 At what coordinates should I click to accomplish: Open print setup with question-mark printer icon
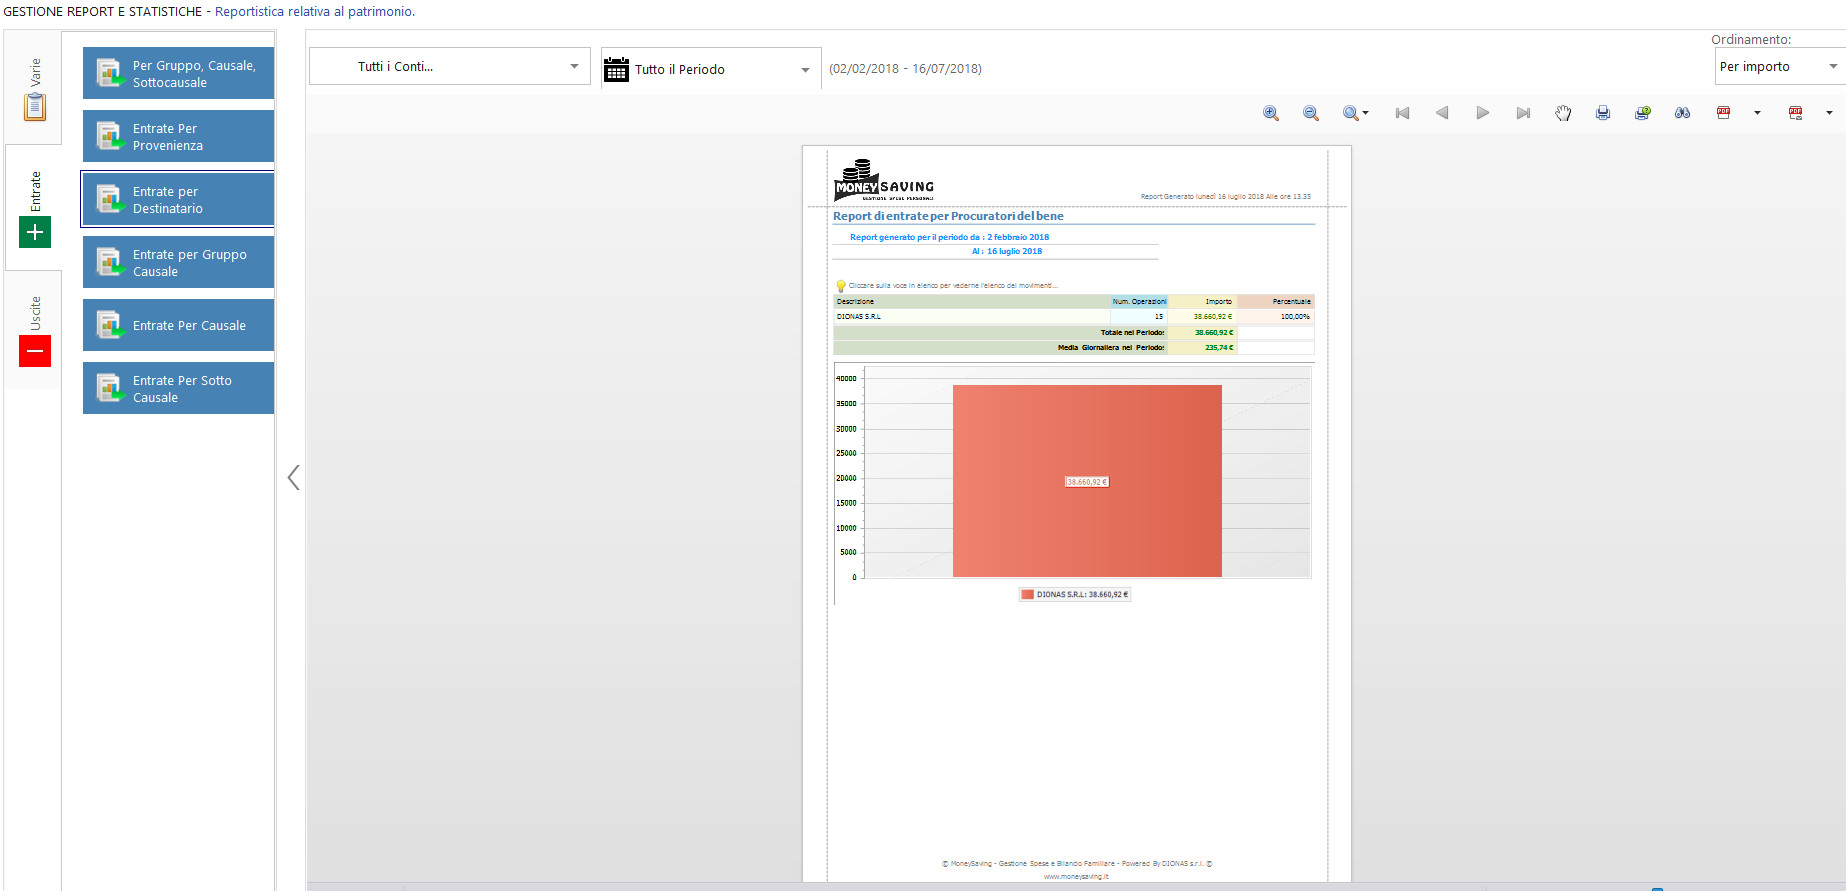tap(1643, 113)
